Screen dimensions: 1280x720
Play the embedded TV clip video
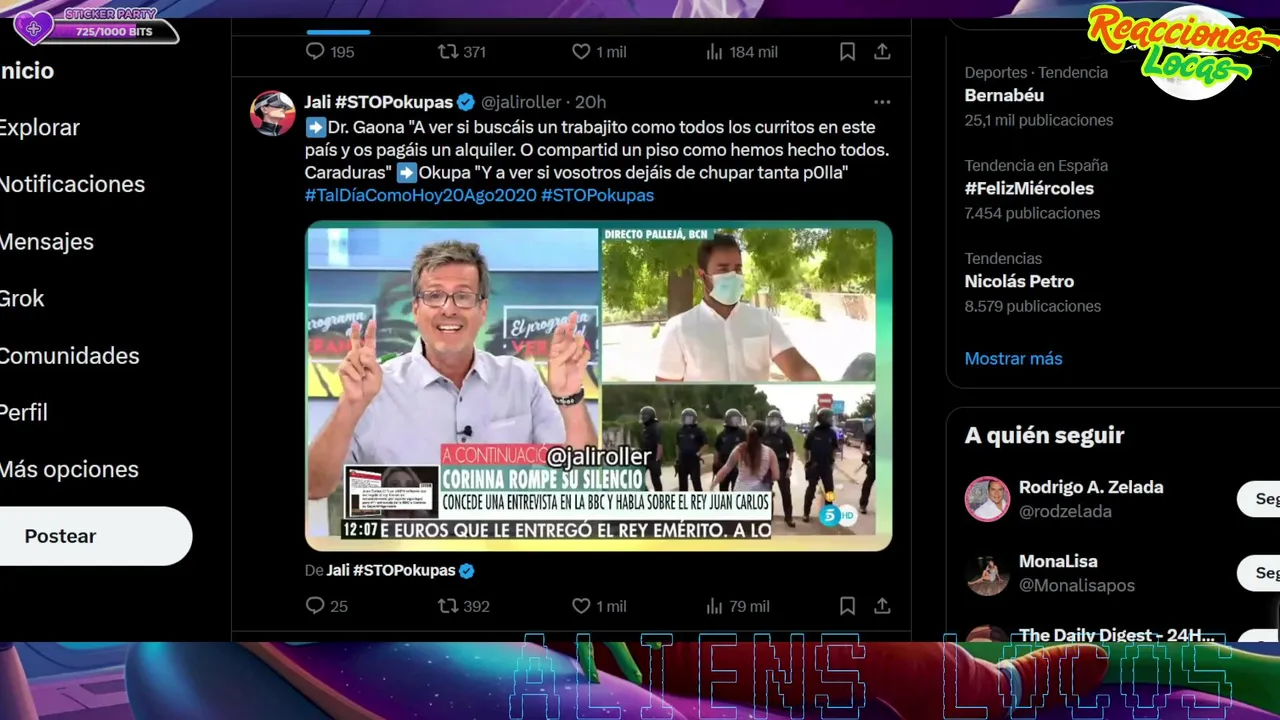[x=598, y=386]
